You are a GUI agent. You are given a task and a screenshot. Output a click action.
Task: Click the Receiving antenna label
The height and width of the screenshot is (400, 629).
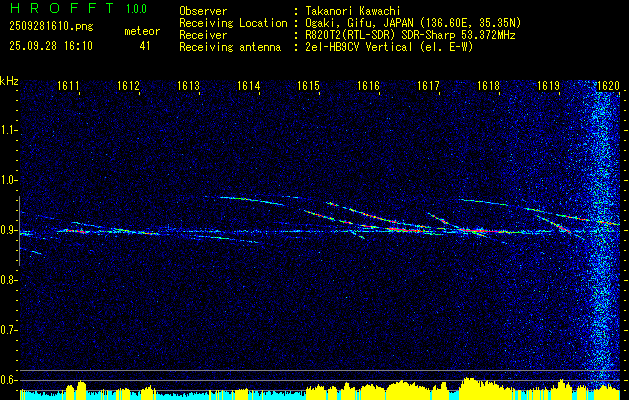coord(230,47)
